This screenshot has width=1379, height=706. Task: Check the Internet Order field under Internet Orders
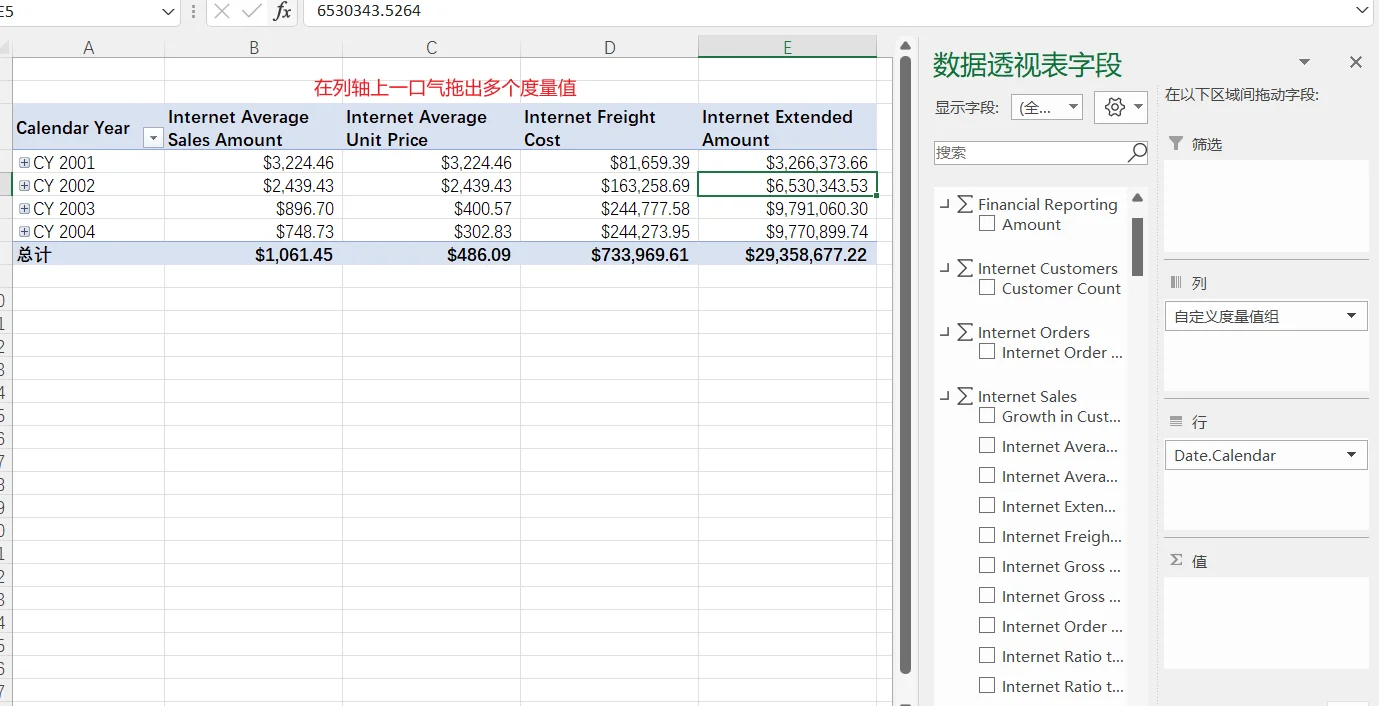[x=987, y=352]
